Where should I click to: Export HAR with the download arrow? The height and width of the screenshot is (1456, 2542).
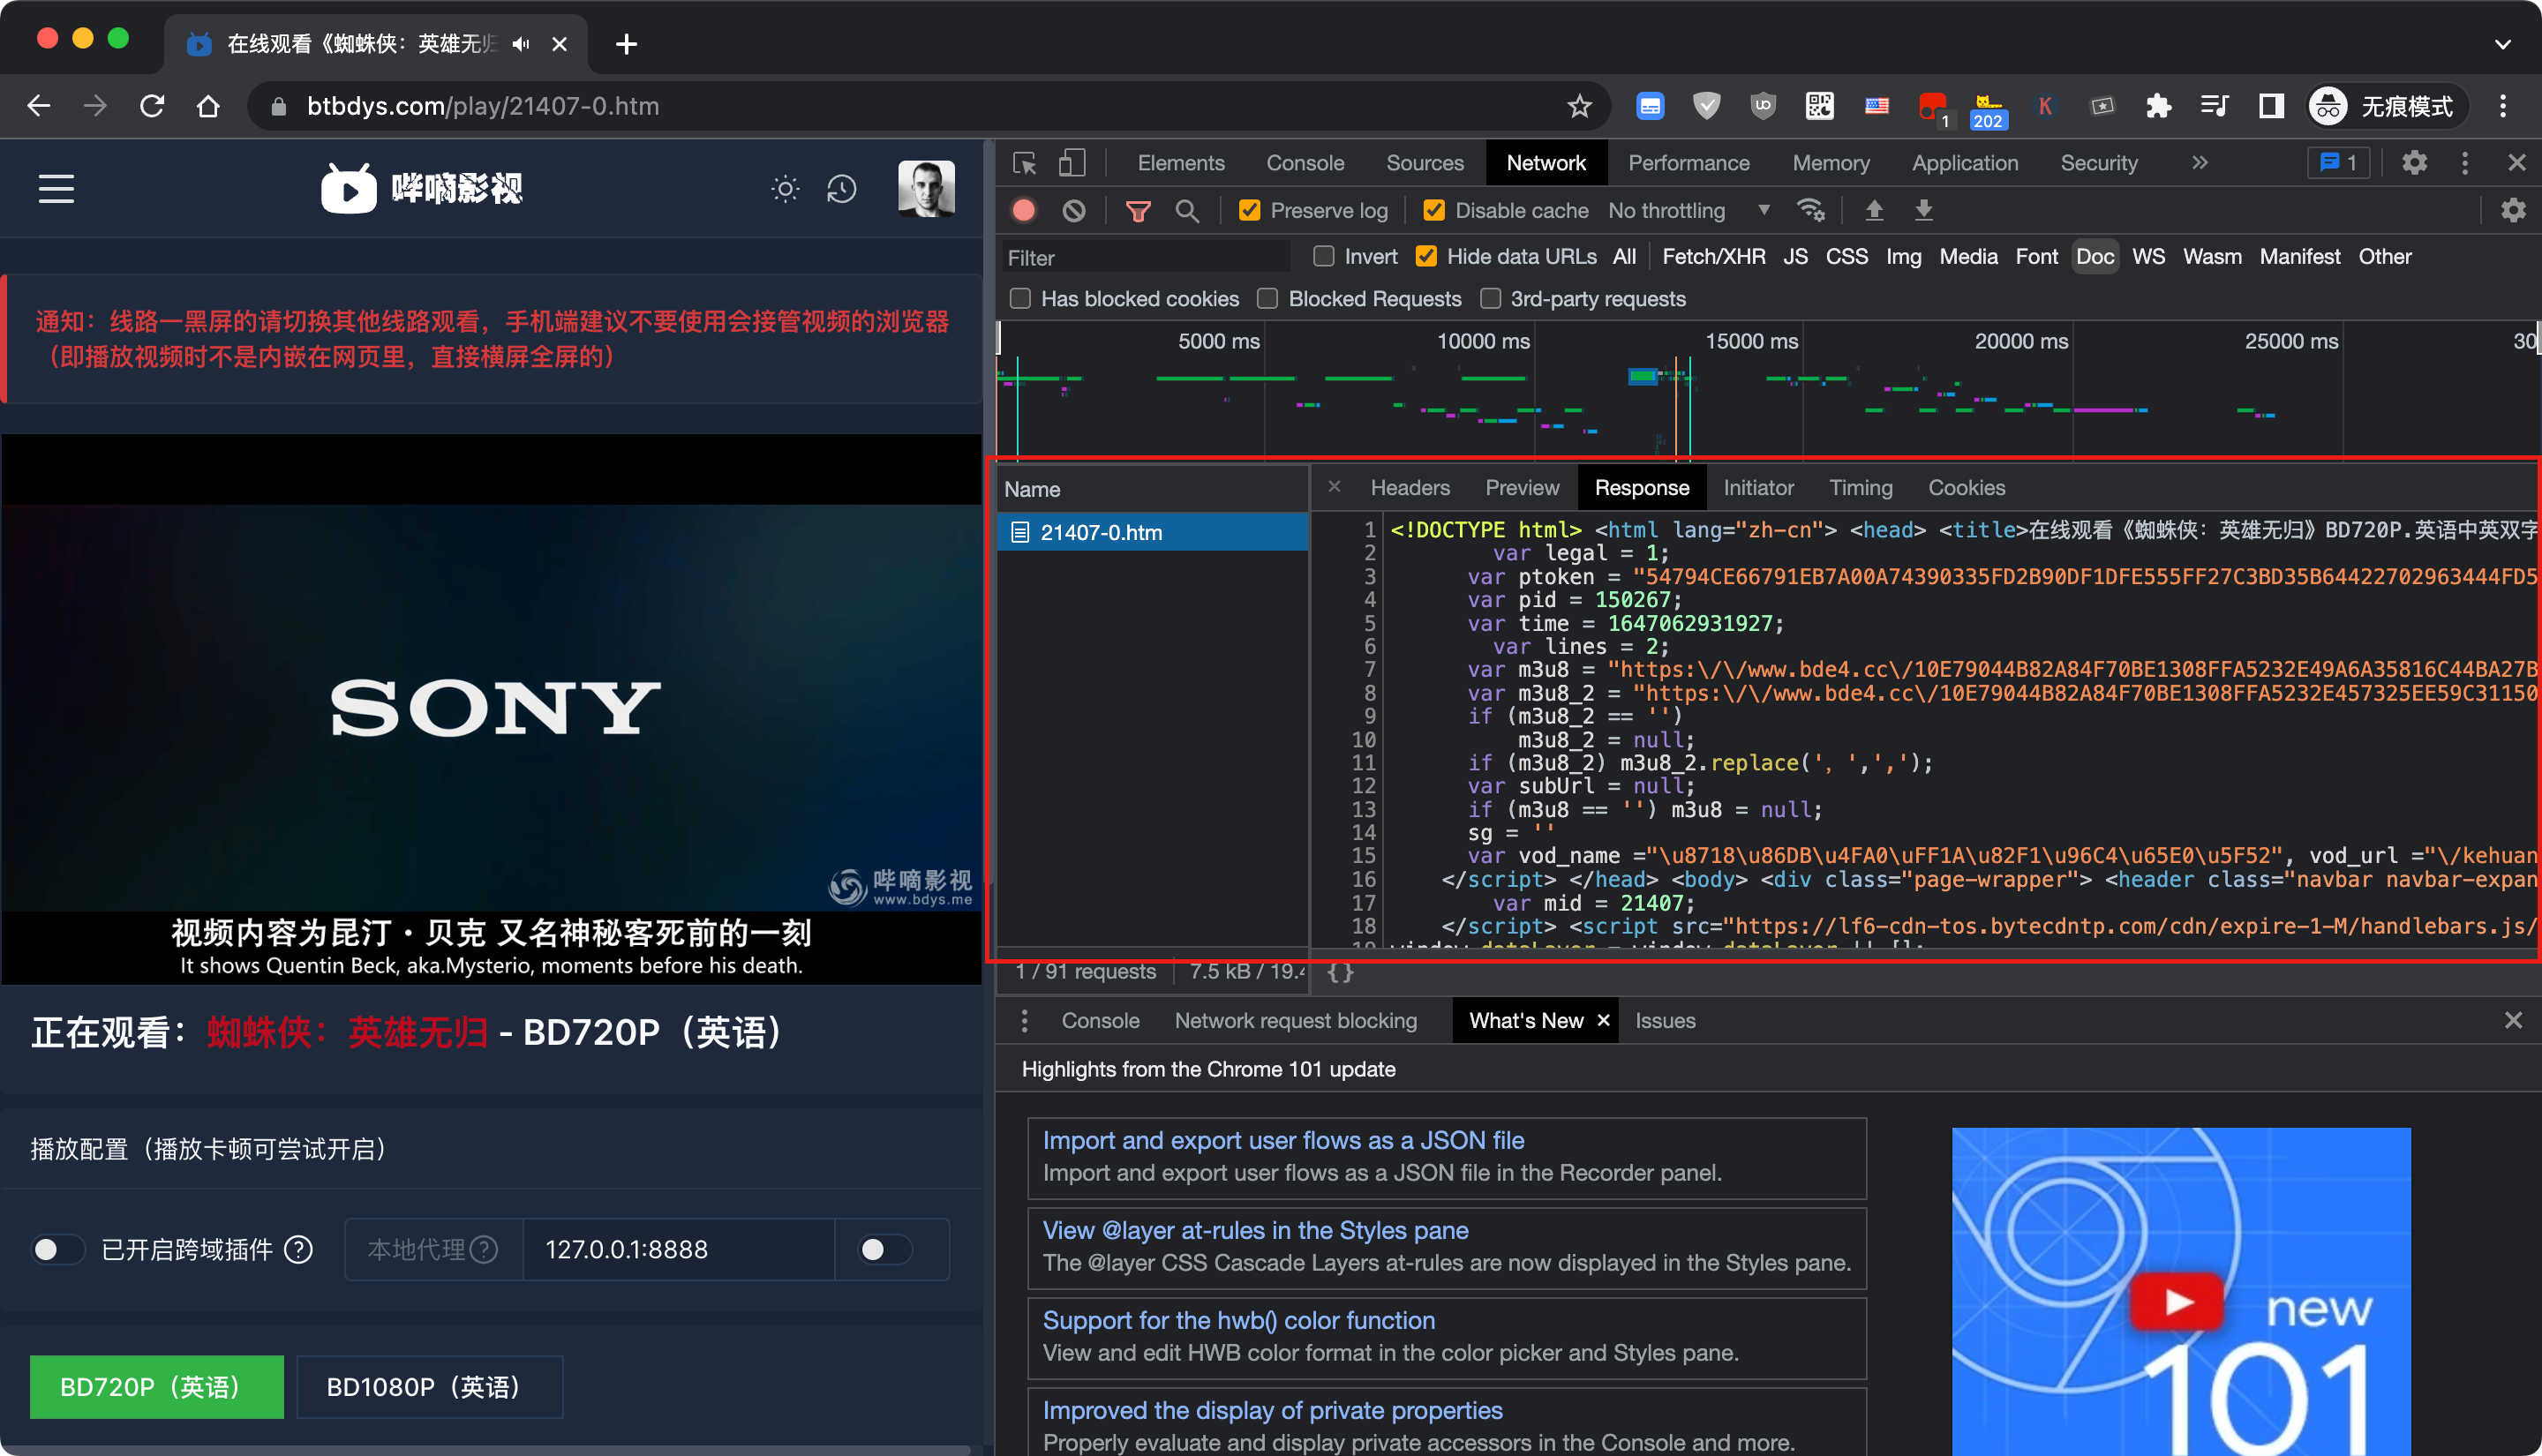1923,211
